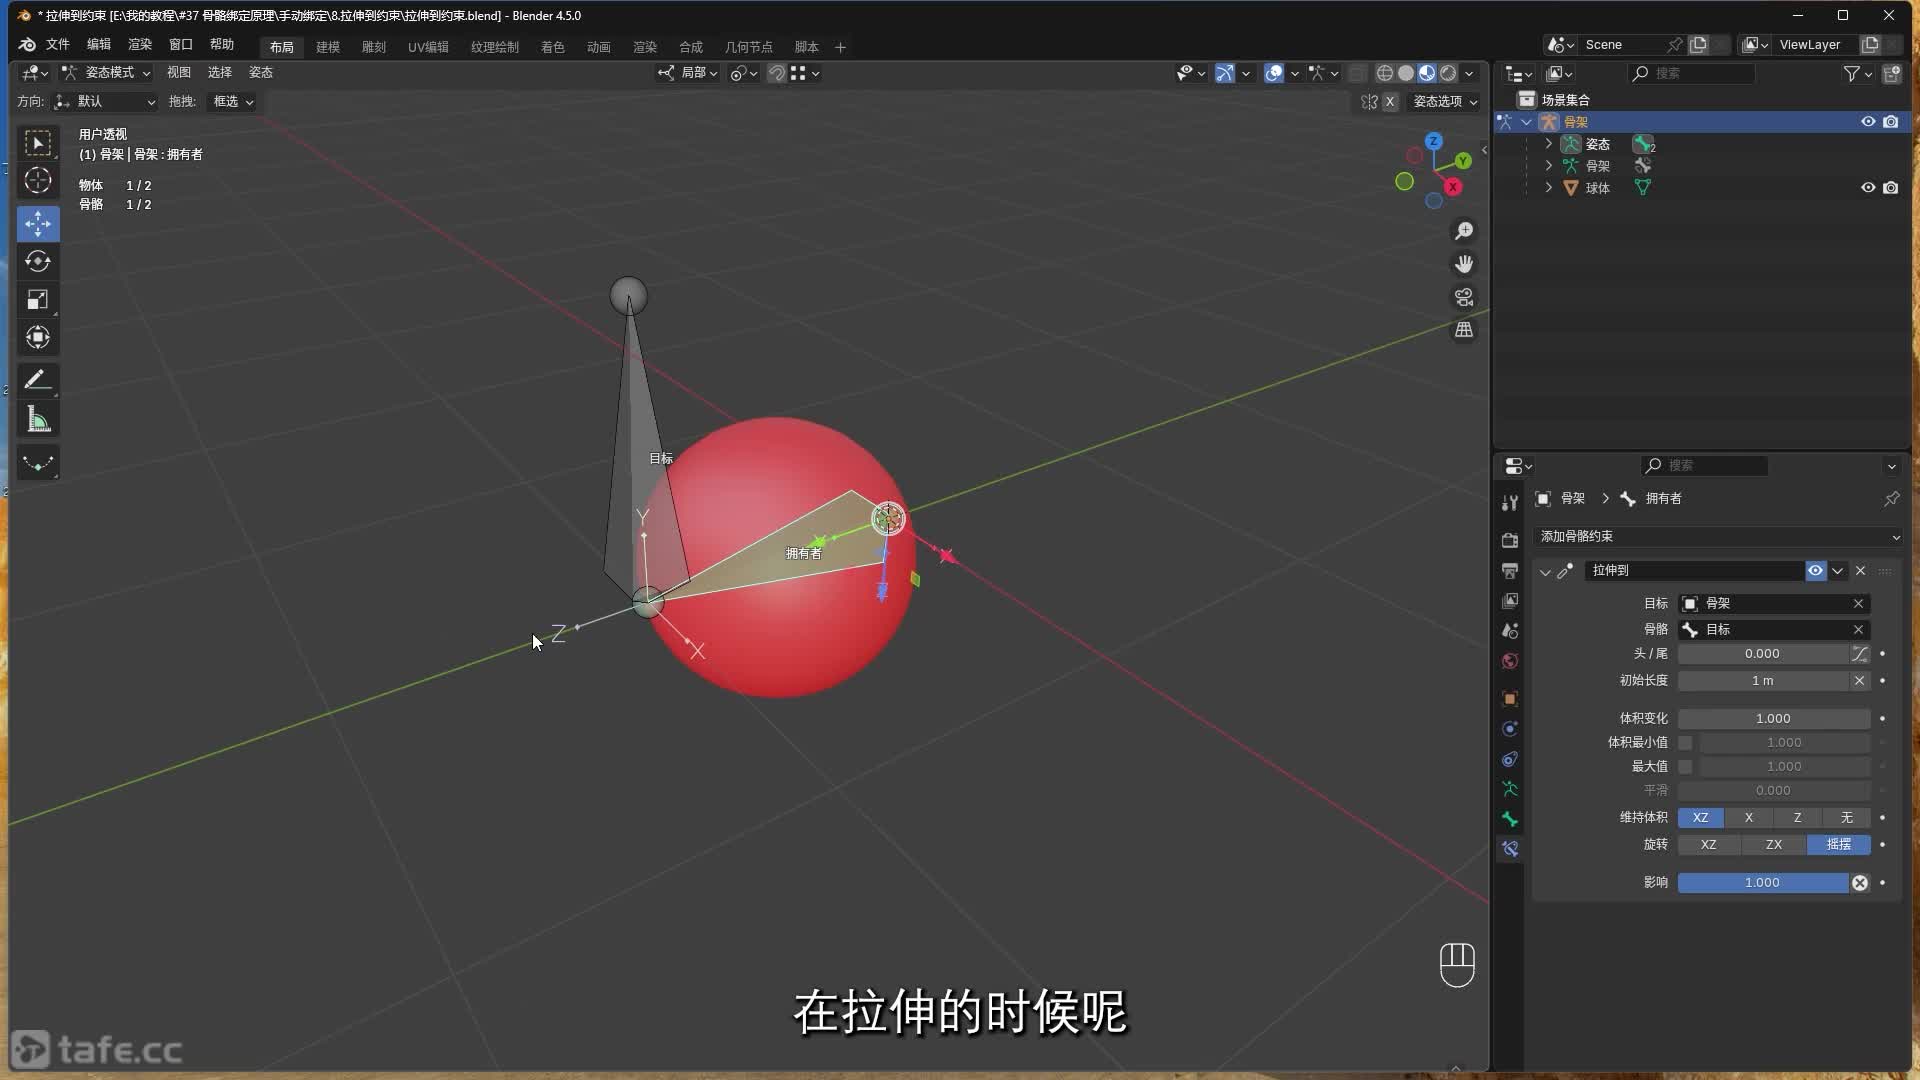1920x1080 pixels.
Task: Switch to material preview shading
Action: point(1427,73)
